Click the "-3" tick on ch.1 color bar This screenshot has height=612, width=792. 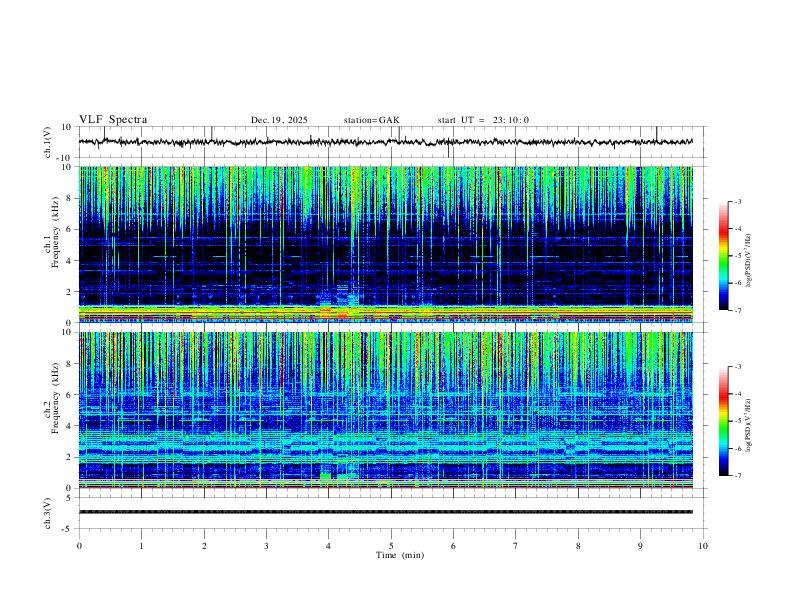pyautogui.click(x=738, y=201)
